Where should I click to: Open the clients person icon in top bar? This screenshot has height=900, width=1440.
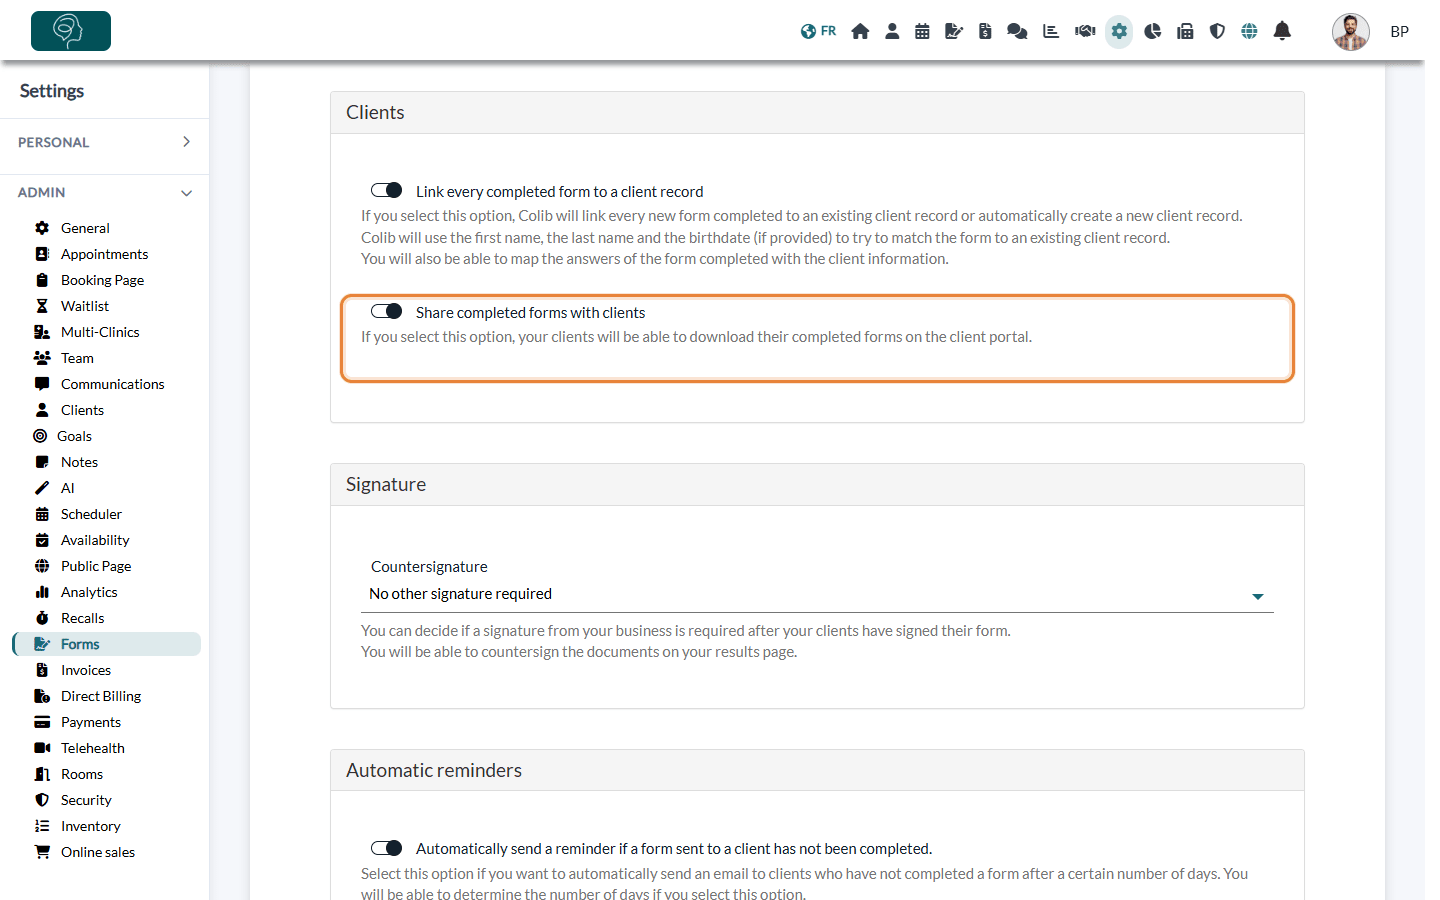[892, 31]
